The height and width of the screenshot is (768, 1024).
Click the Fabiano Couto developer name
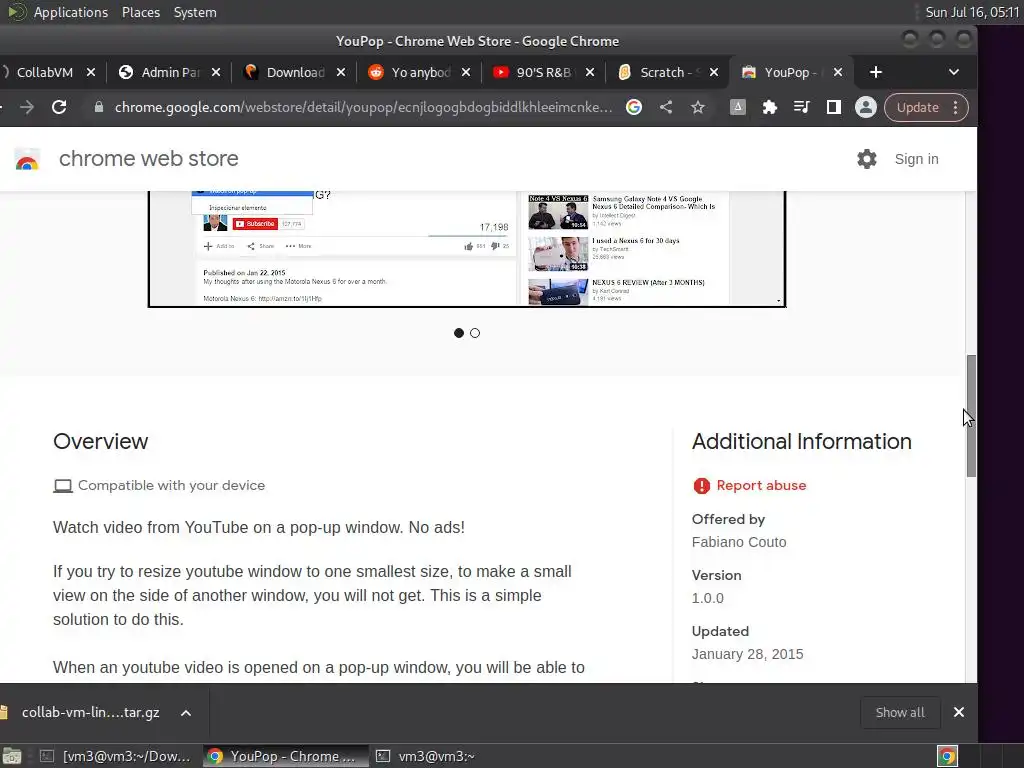(739, 542)
